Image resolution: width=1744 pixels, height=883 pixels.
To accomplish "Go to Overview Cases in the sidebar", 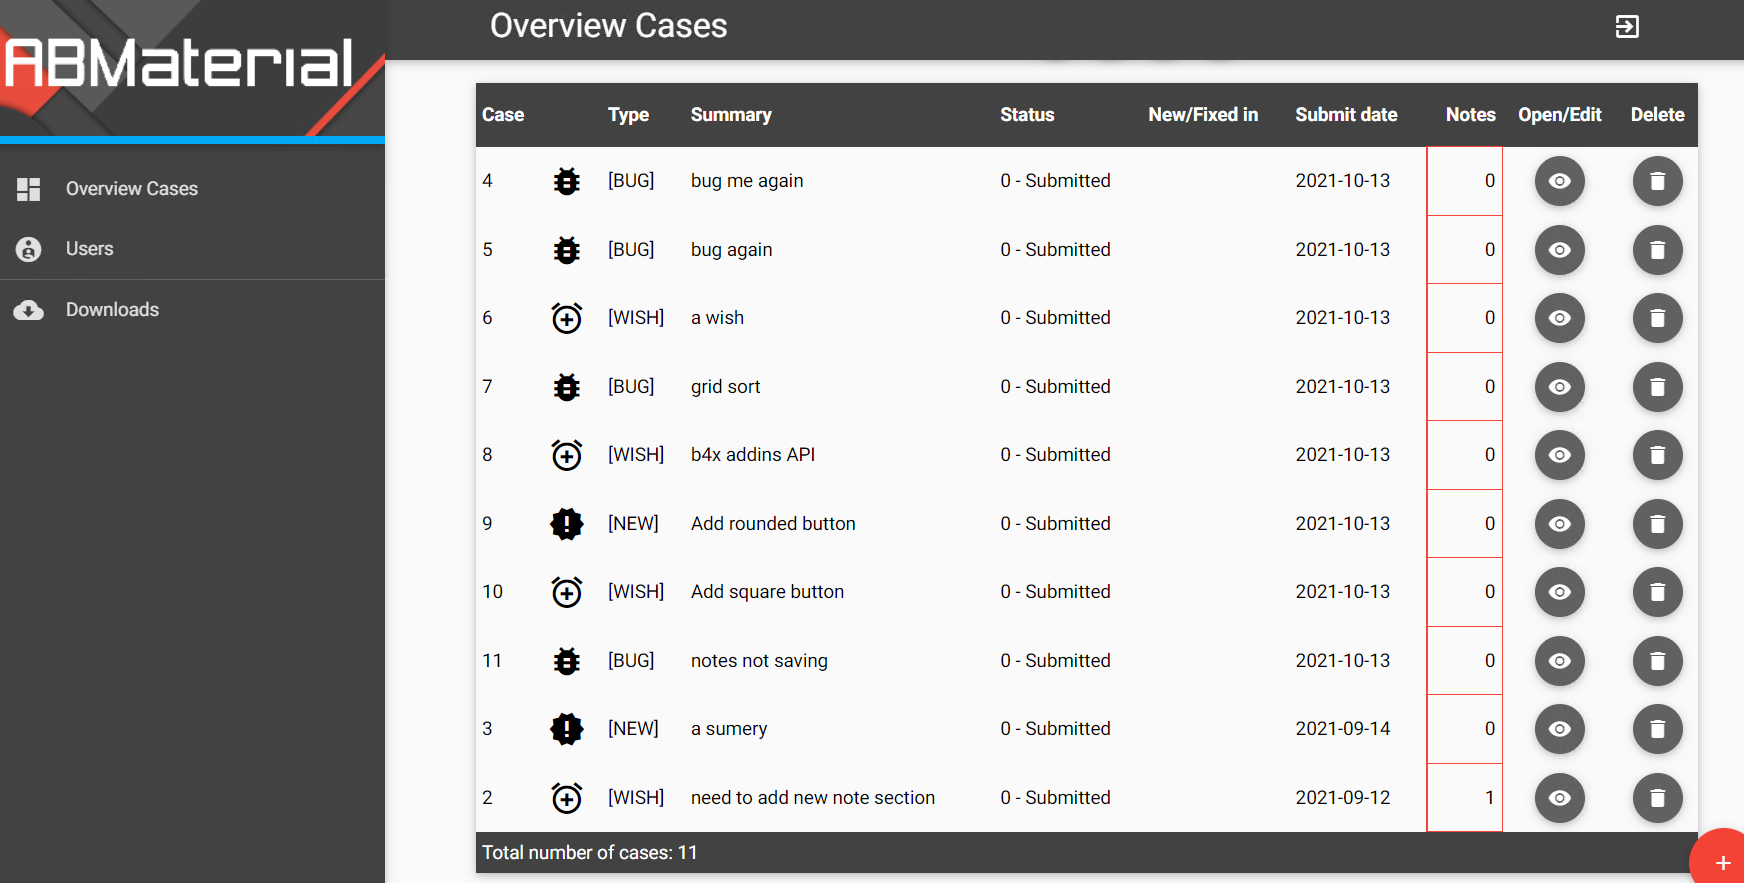I will click(131, 189).
